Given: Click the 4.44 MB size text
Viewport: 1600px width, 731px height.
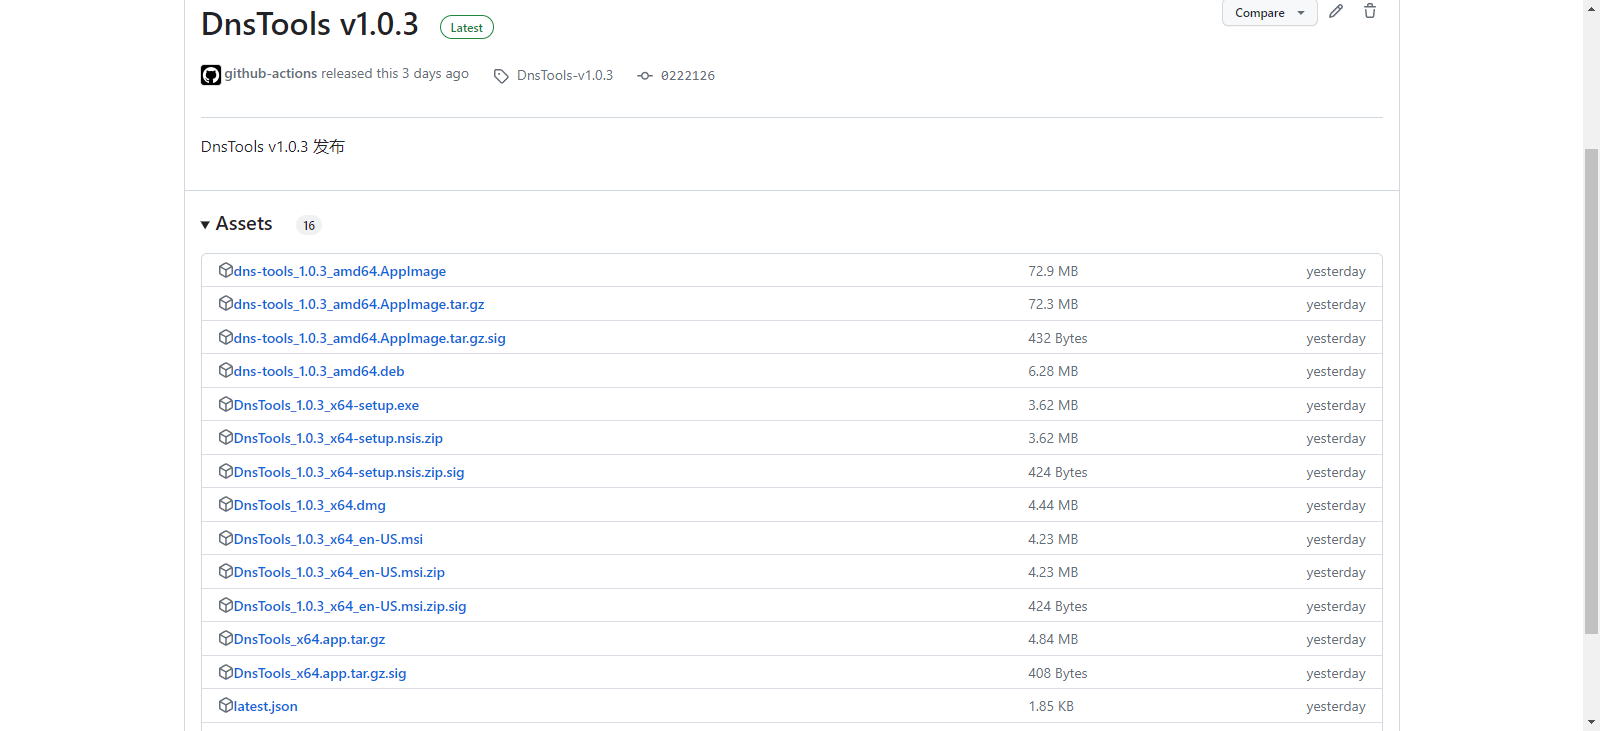Looking at the screenshot, I should pyautogui.click(x=1053, y=505).
